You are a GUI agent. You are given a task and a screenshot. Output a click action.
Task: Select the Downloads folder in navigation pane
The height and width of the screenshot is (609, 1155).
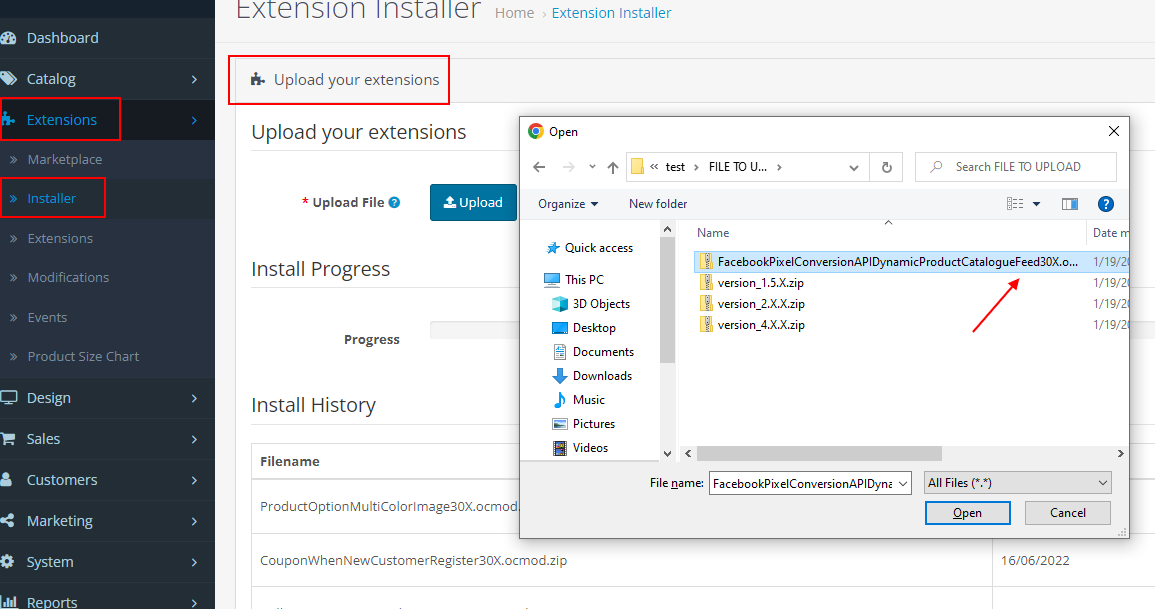coord(601,376)
